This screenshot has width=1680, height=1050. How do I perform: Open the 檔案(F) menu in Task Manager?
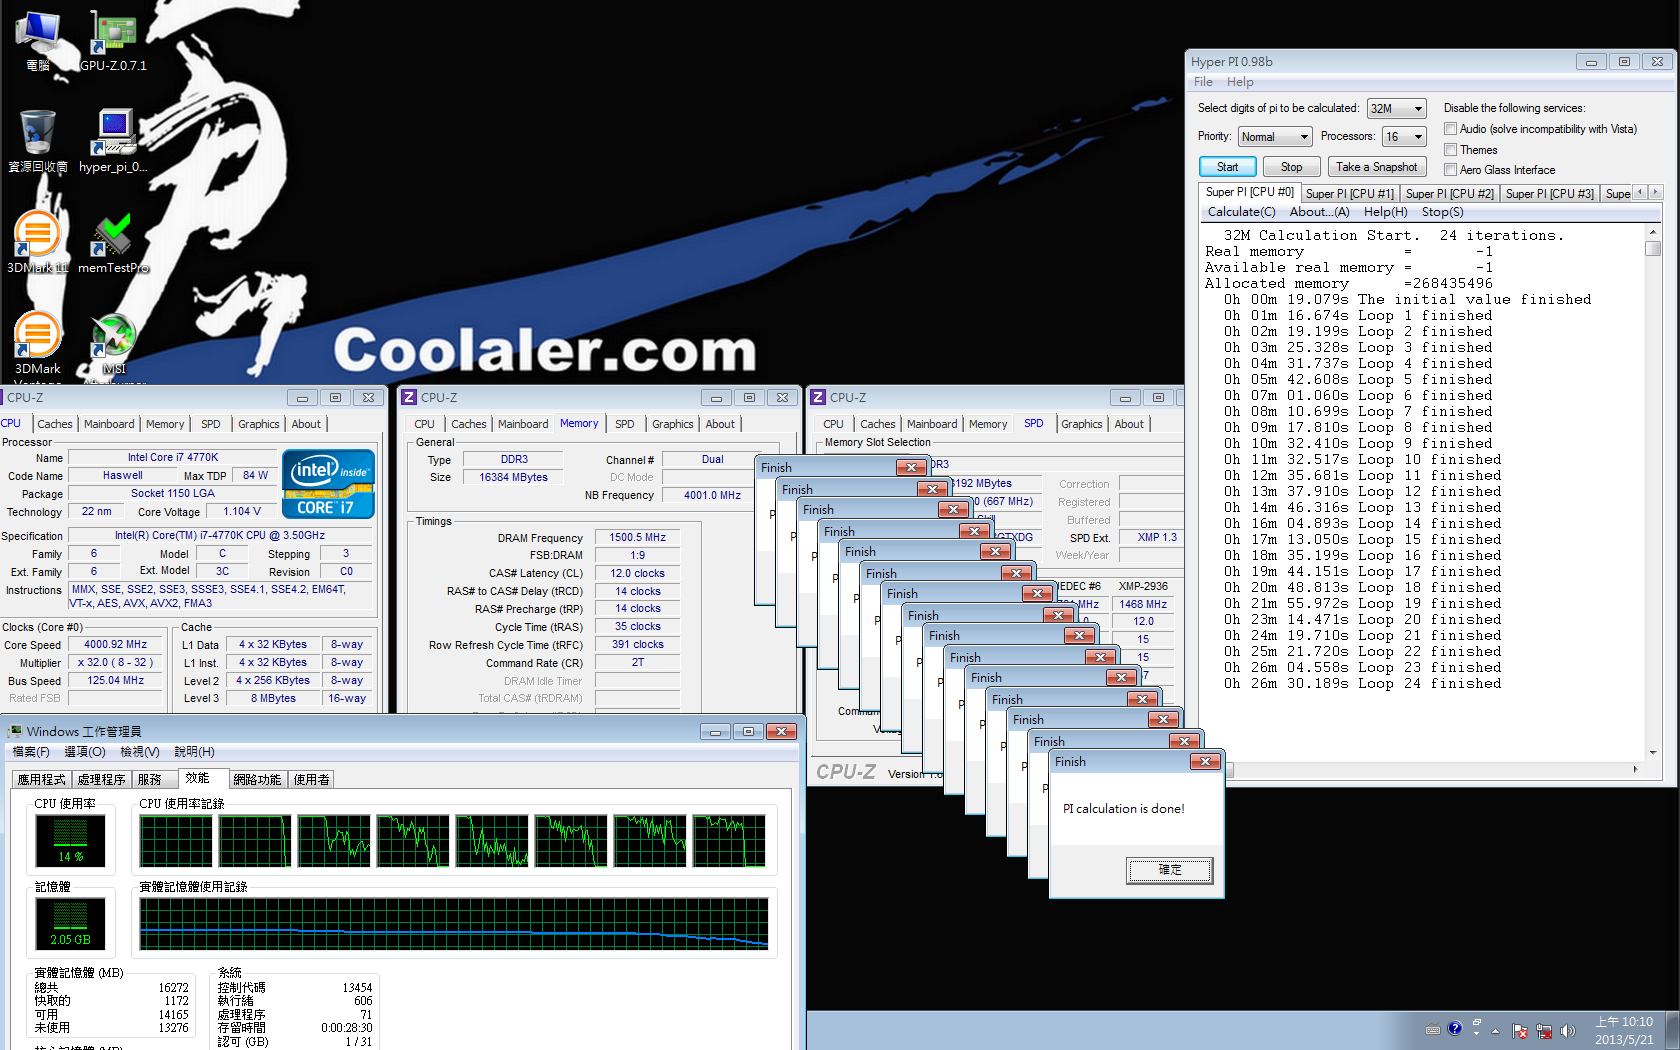point(31,752)
